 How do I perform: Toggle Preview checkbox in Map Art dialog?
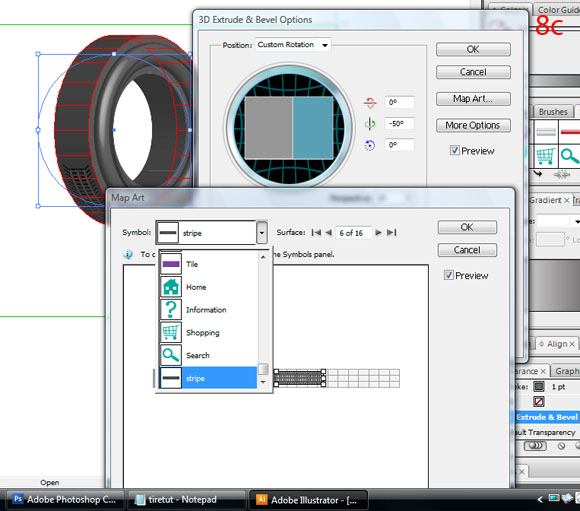click(448, 275)
